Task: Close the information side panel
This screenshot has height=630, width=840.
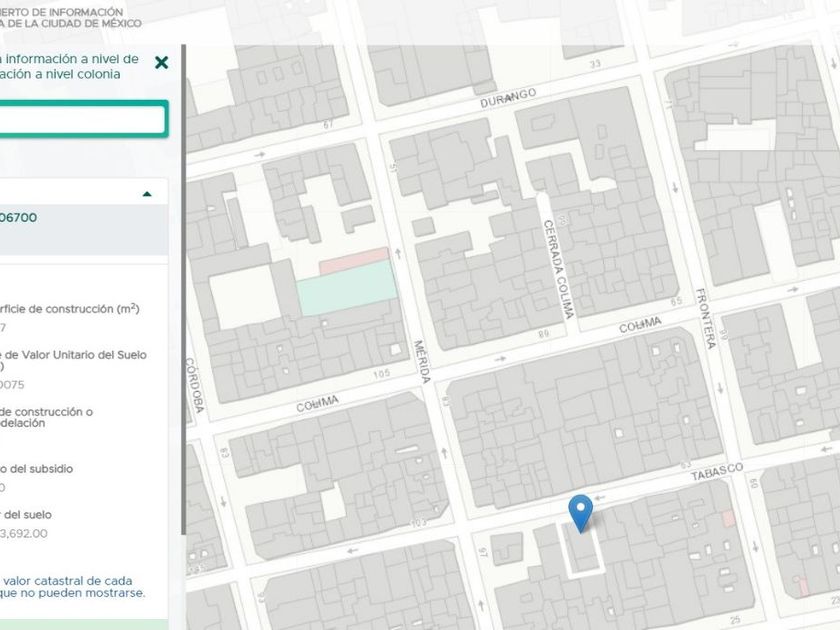Action: point(162,63)
